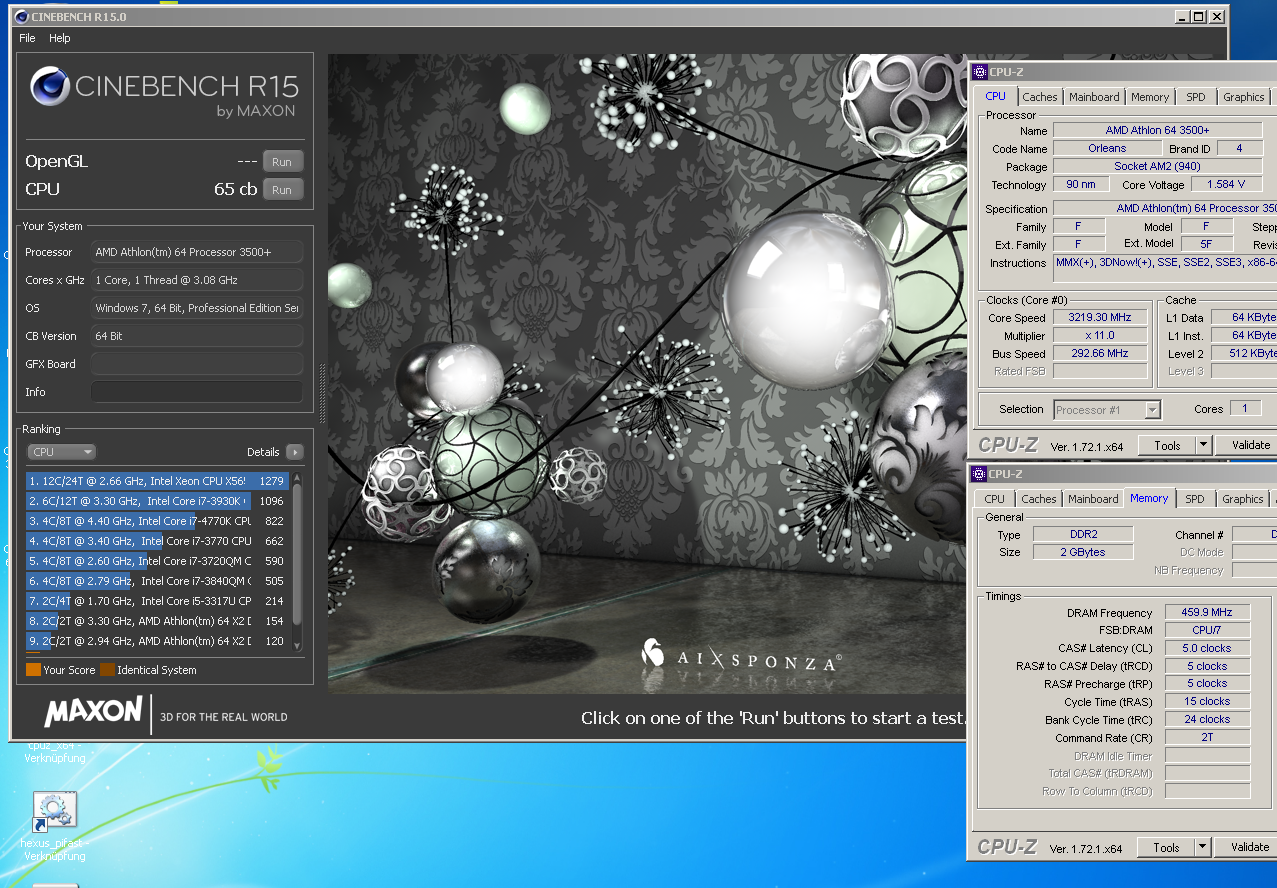Click the CPU score 65 cb
Image resolution: width=1277 pixels, height=888 pixels.
(236, 189)
